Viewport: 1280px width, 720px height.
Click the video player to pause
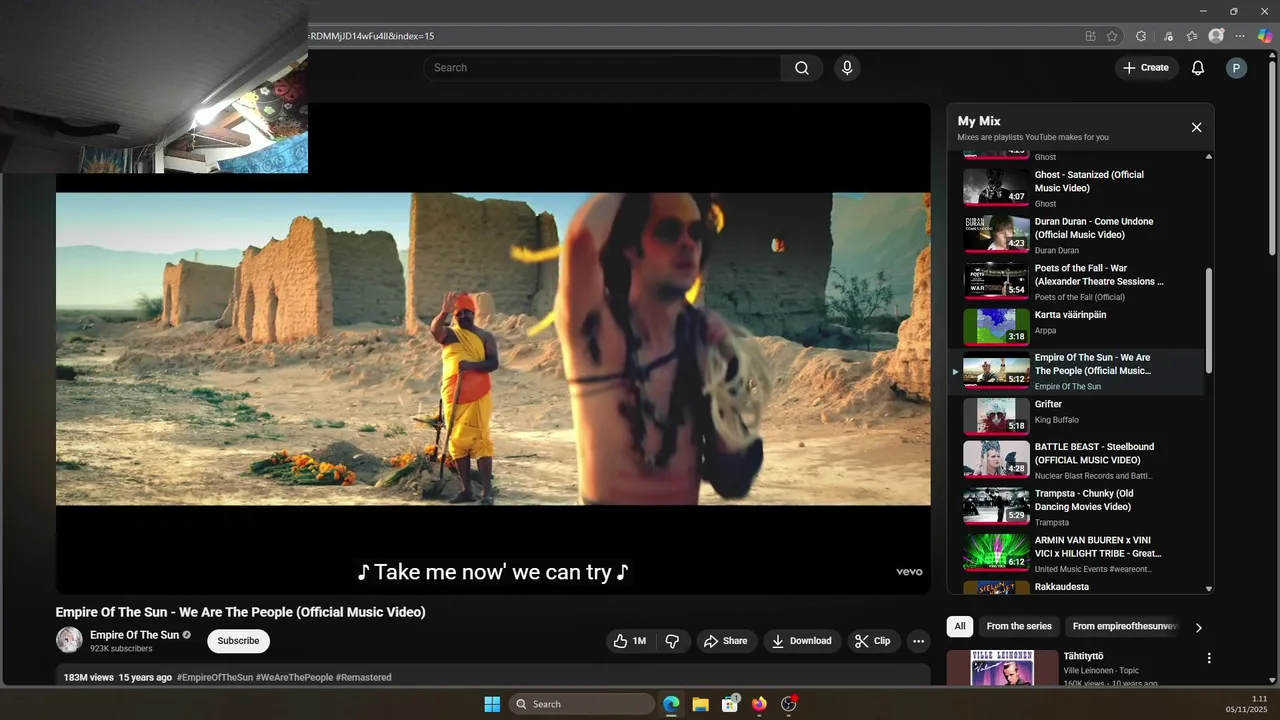(493, 348)
